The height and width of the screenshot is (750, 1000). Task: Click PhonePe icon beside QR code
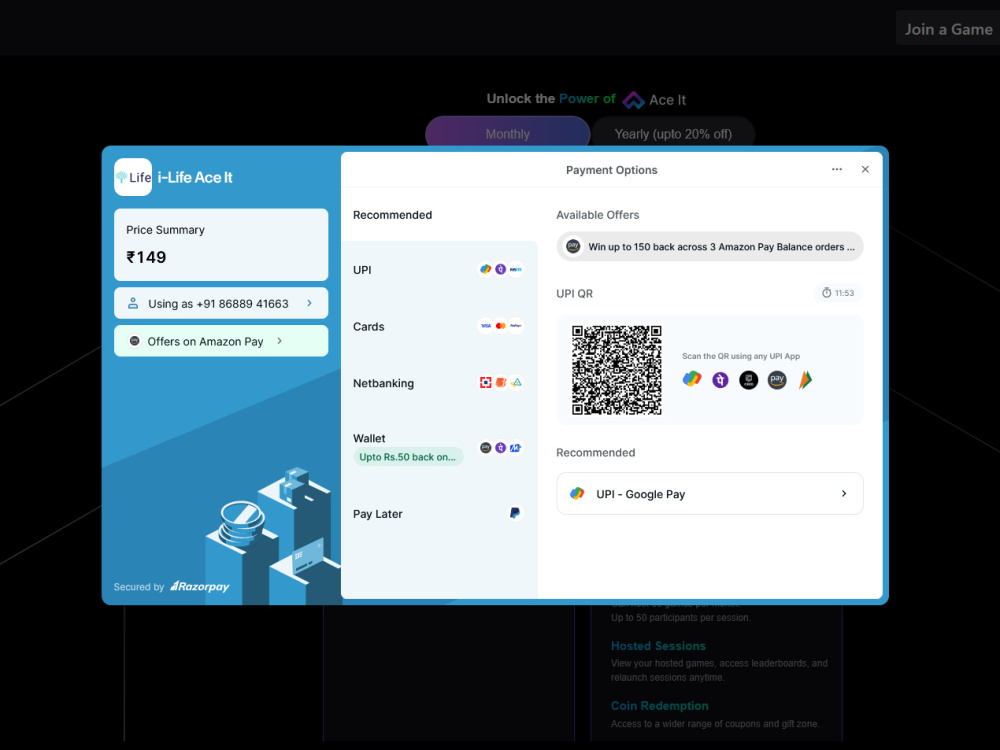click(720, 380)
